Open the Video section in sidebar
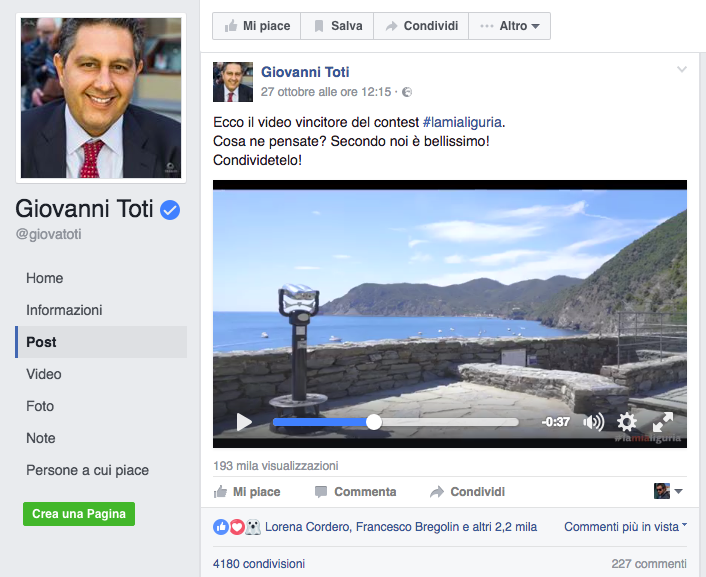The image size is (706, 577). (44, 374)
